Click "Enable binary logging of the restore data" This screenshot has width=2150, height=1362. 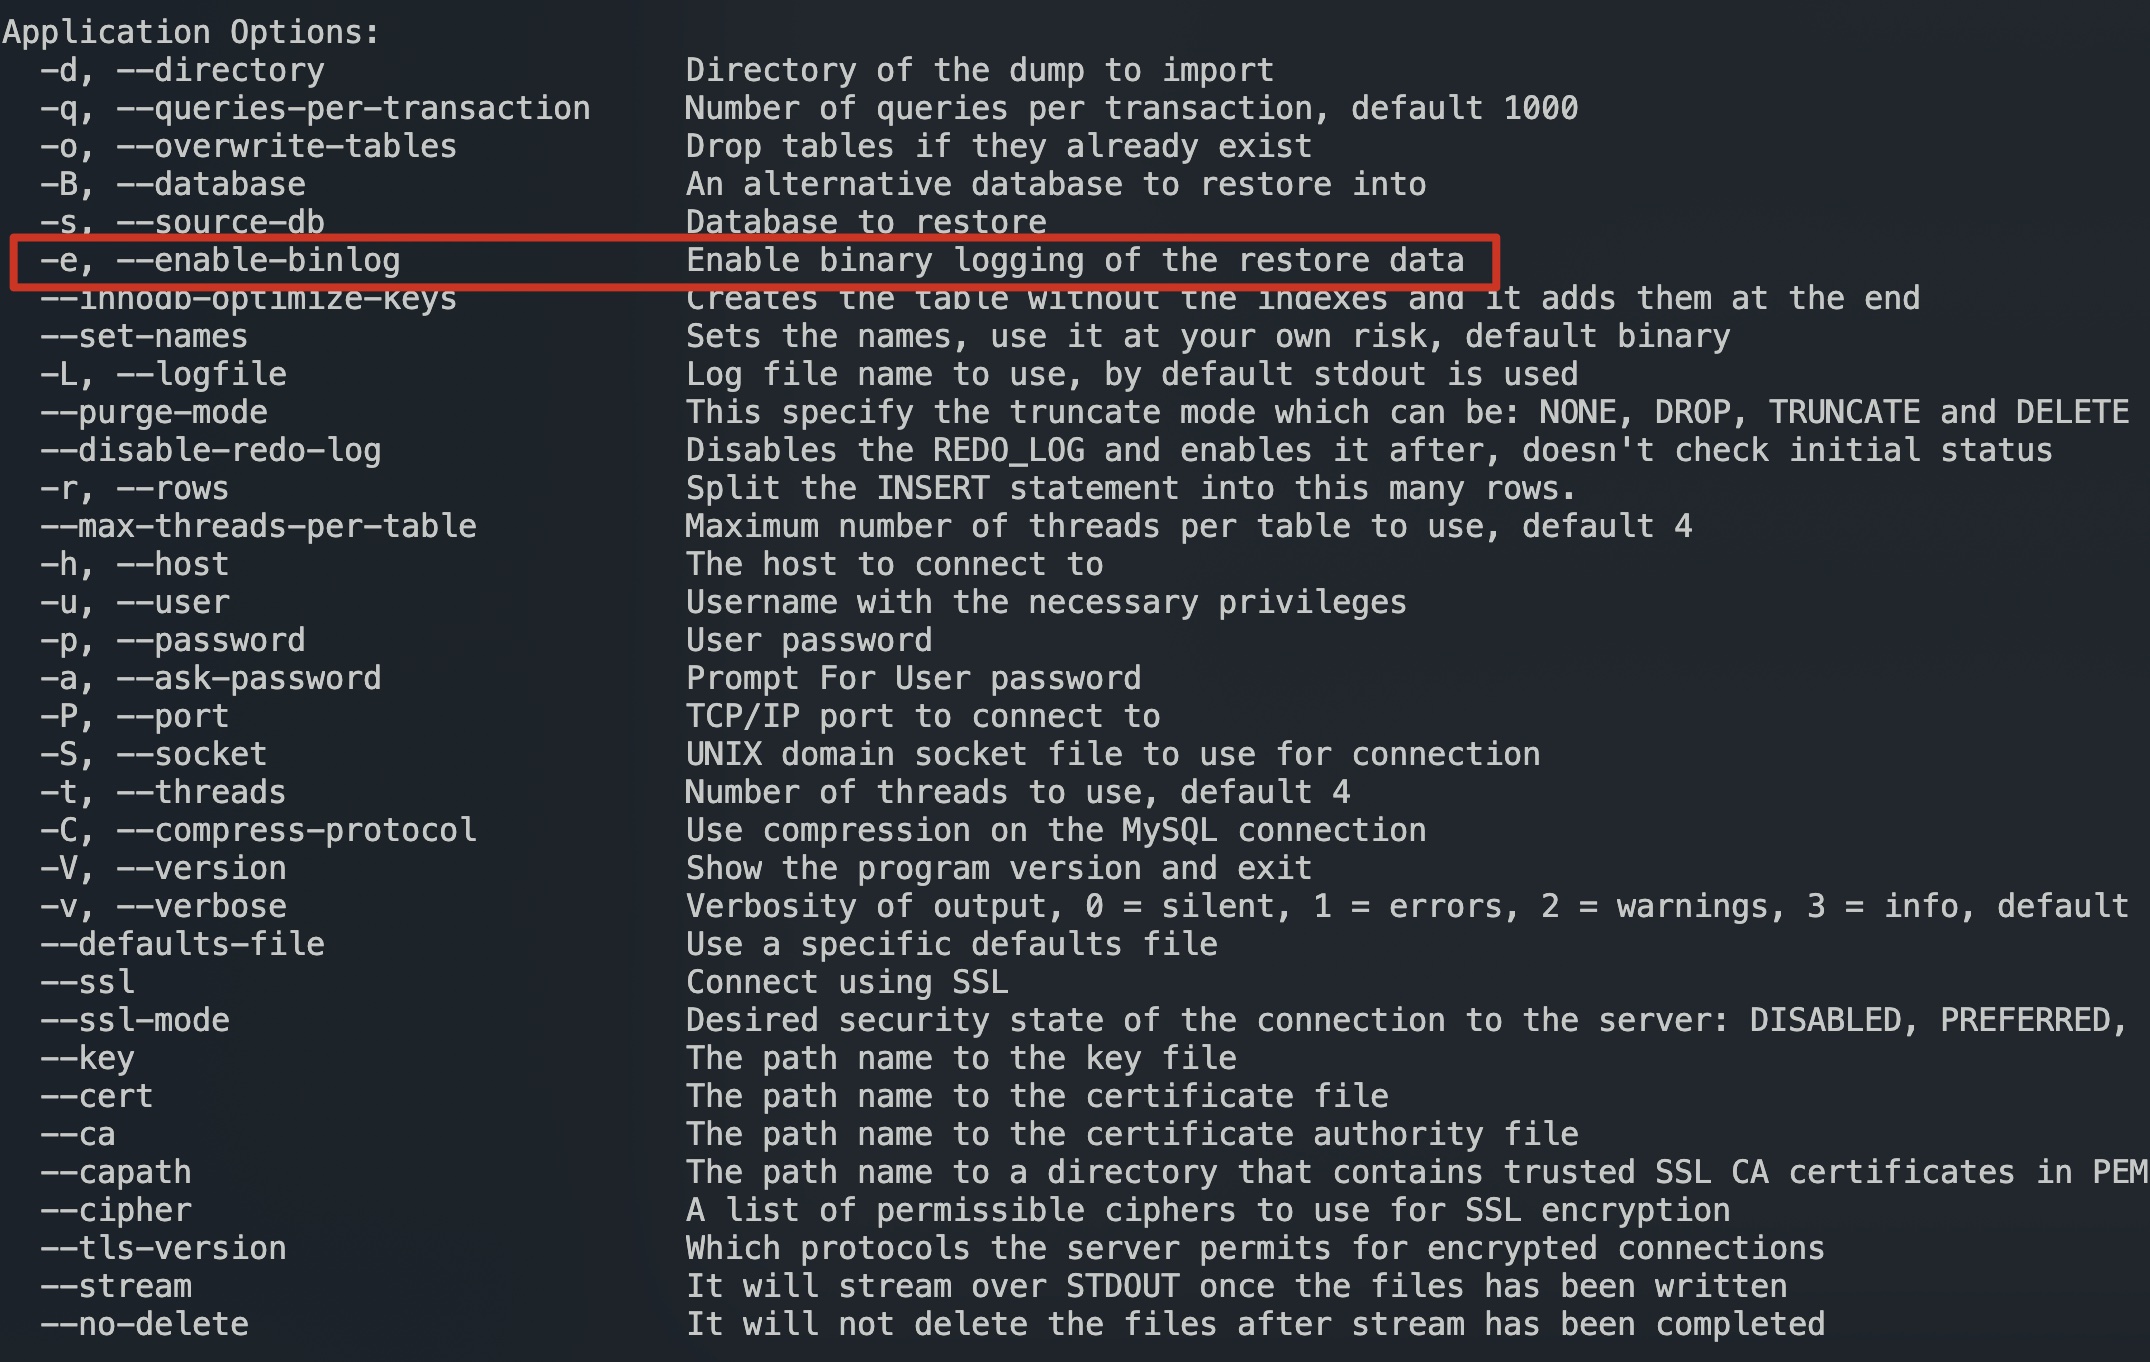1074,261
